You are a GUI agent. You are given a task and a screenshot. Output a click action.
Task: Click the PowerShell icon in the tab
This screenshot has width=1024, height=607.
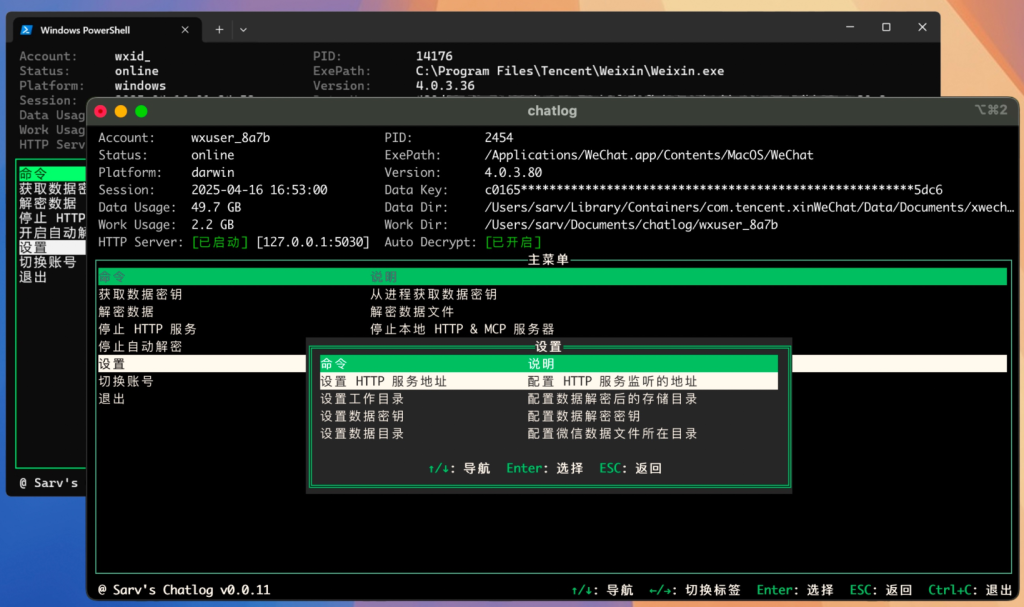click(x=26, y=30)
